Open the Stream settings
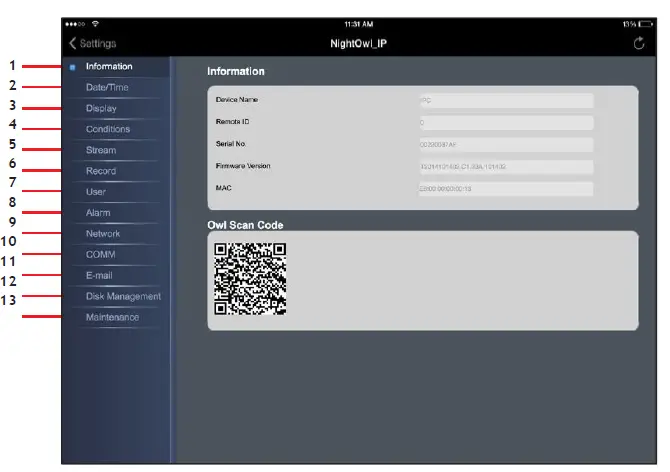 coord(101,150)
